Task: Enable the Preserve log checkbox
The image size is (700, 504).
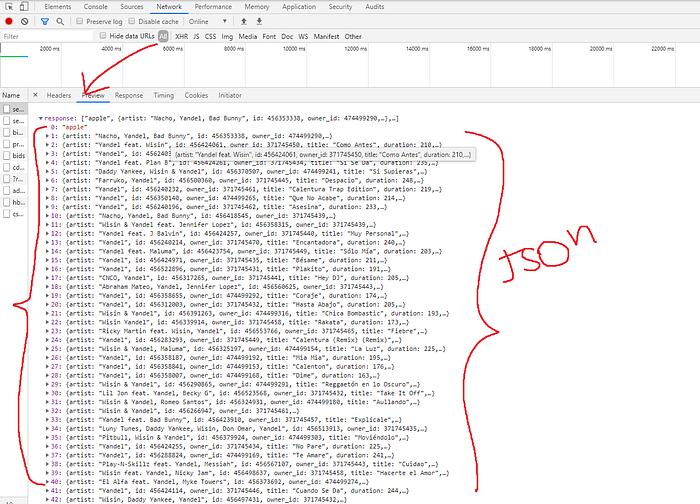Action: tap(79, 21)
